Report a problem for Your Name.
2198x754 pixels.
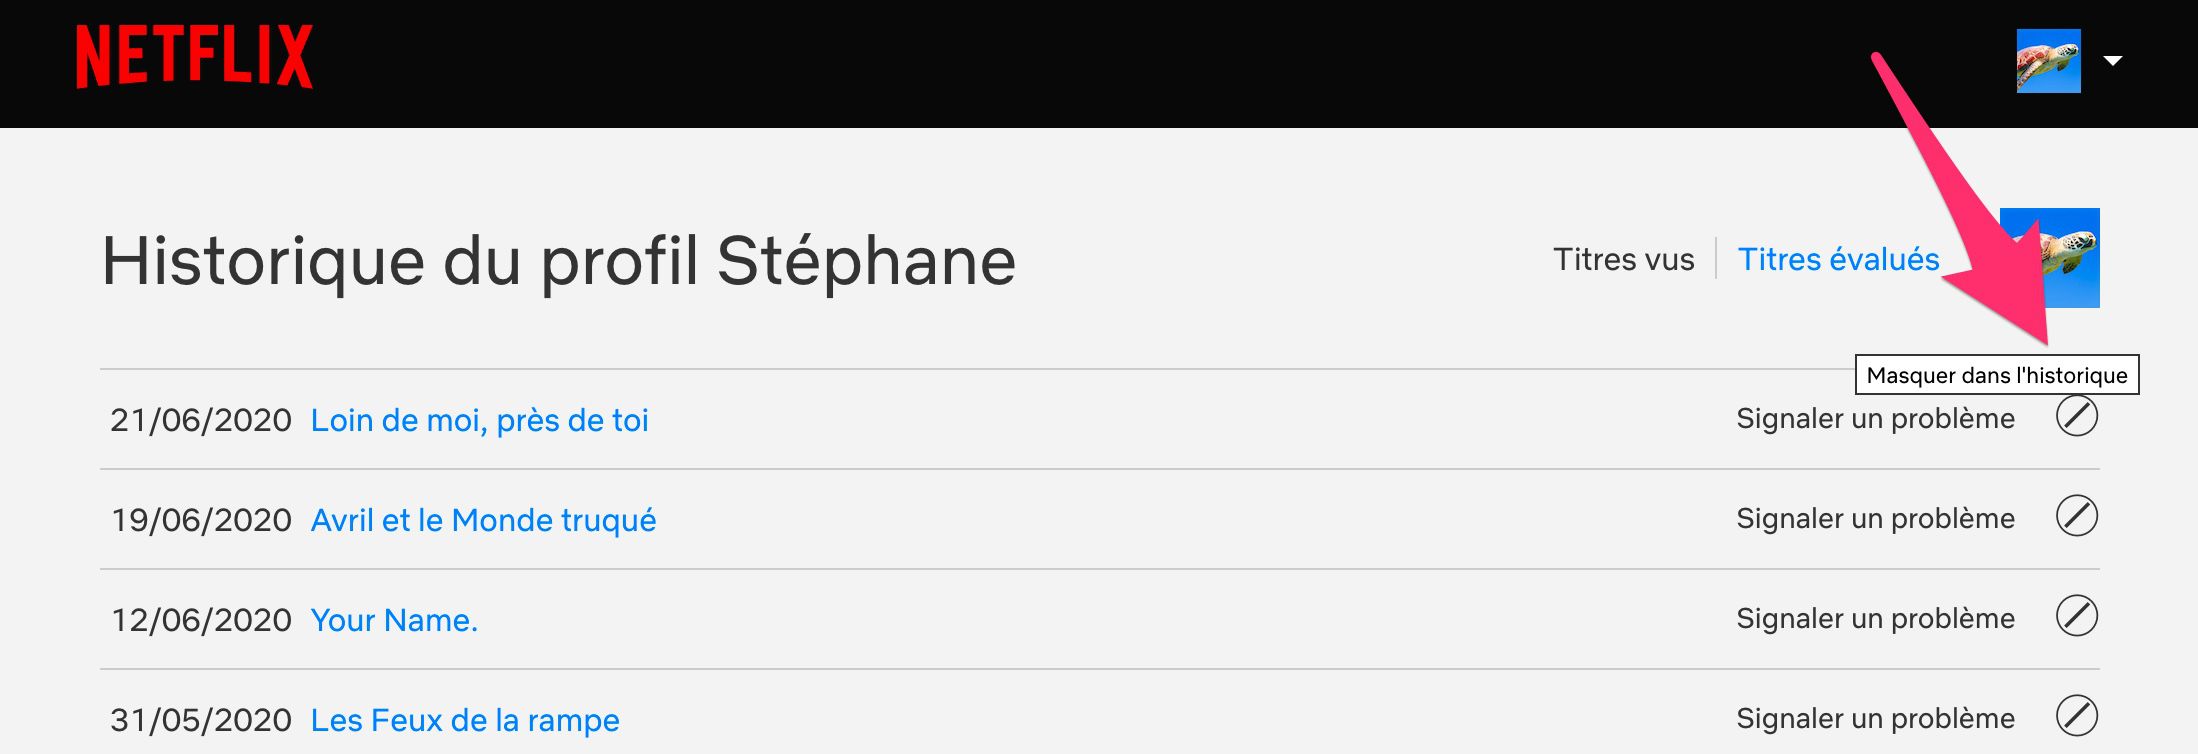1875,618
